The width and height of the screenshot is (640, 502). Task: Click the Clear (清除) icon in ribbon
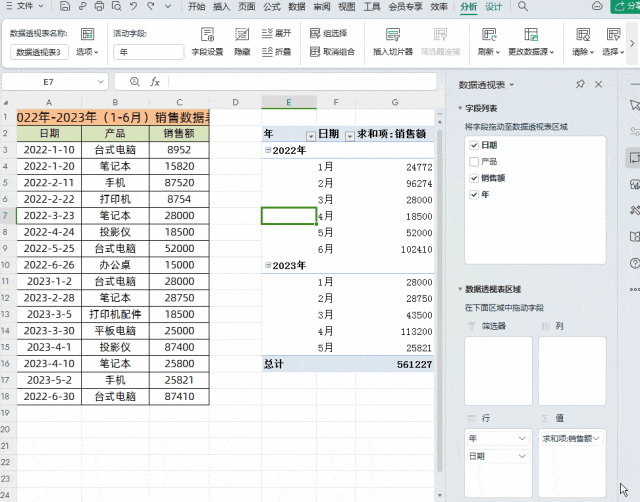583,35
